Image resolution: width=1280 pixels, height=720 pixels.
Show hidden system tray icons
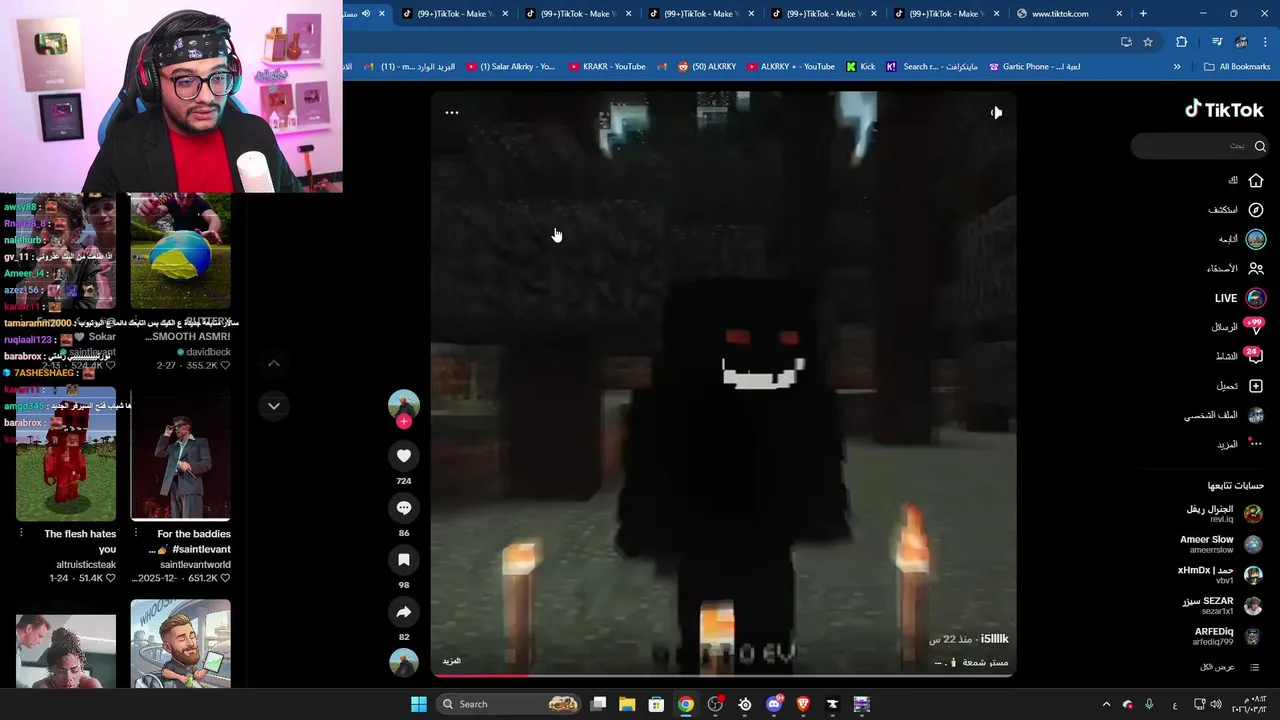[1106, 704]
